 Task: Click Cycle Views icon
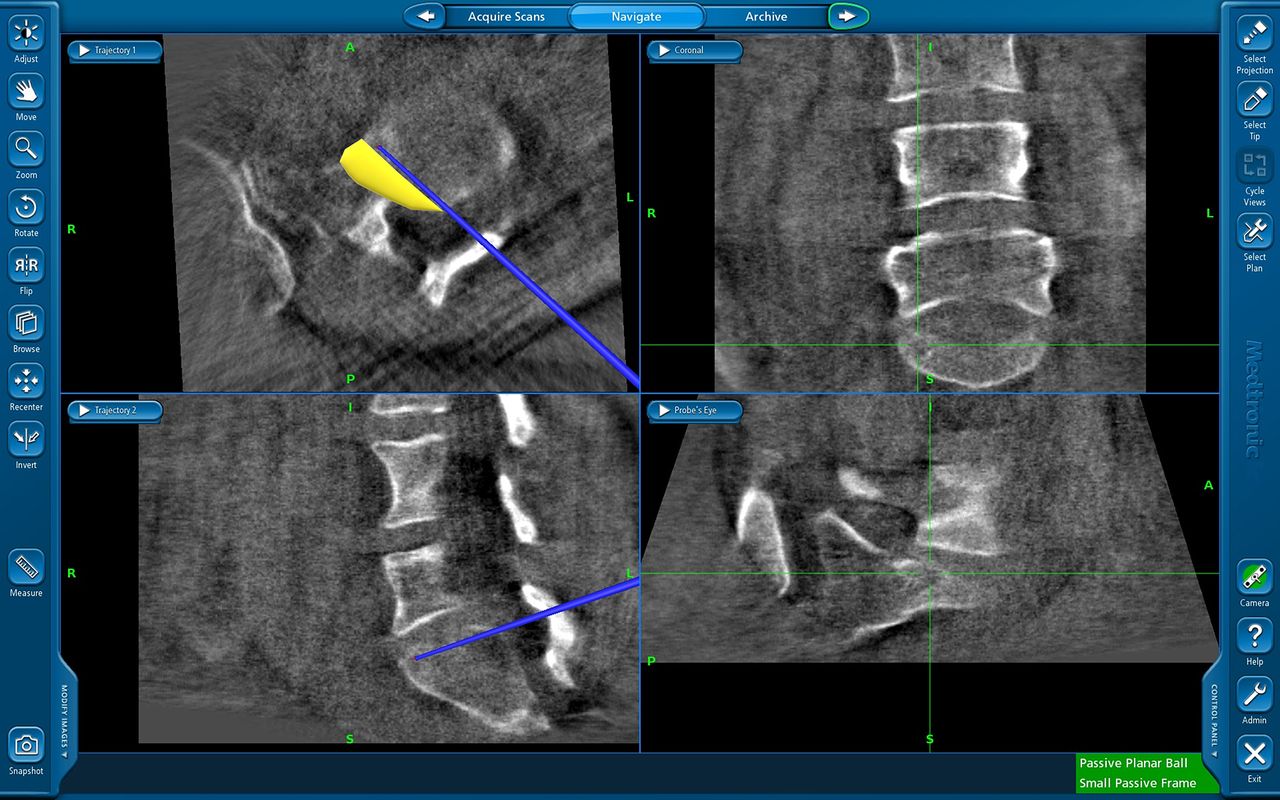point(1254,166)
